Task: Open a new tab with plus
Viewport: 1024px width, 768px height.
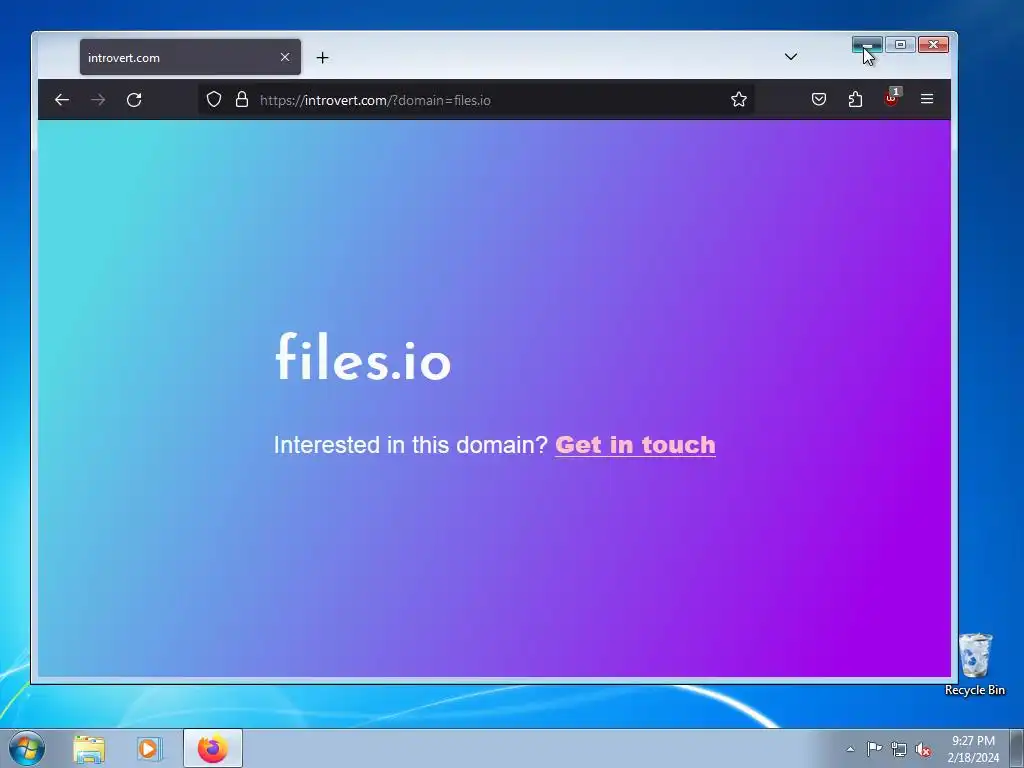Action: click(322, 57)
